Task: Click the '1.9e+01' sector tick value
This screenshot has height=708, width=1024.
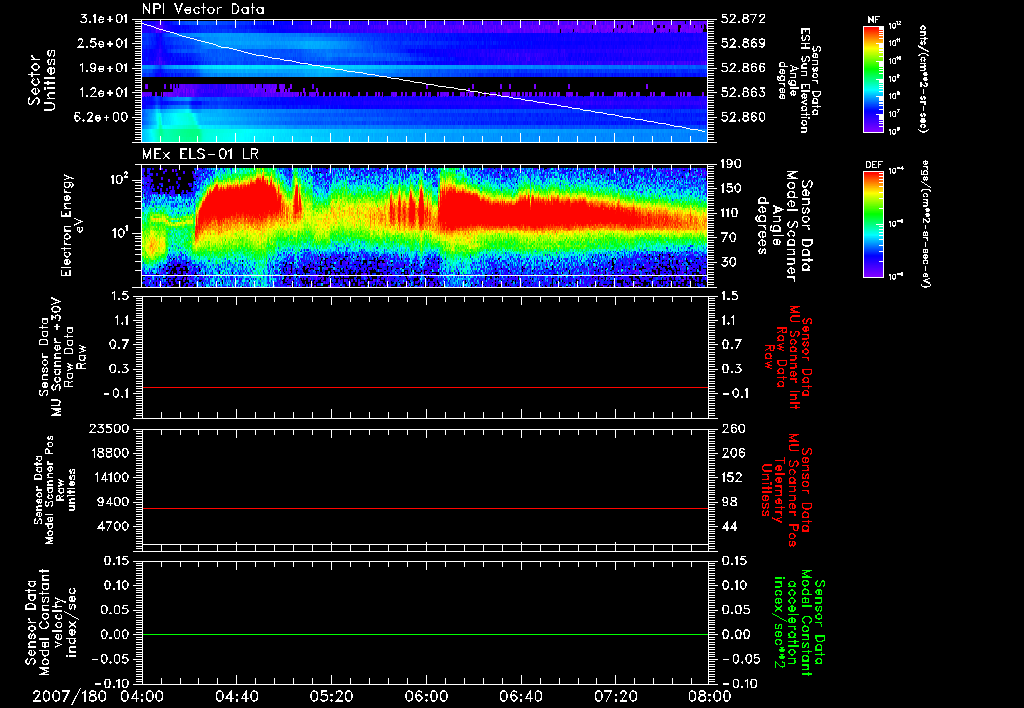Action: [x=103, y=68]
